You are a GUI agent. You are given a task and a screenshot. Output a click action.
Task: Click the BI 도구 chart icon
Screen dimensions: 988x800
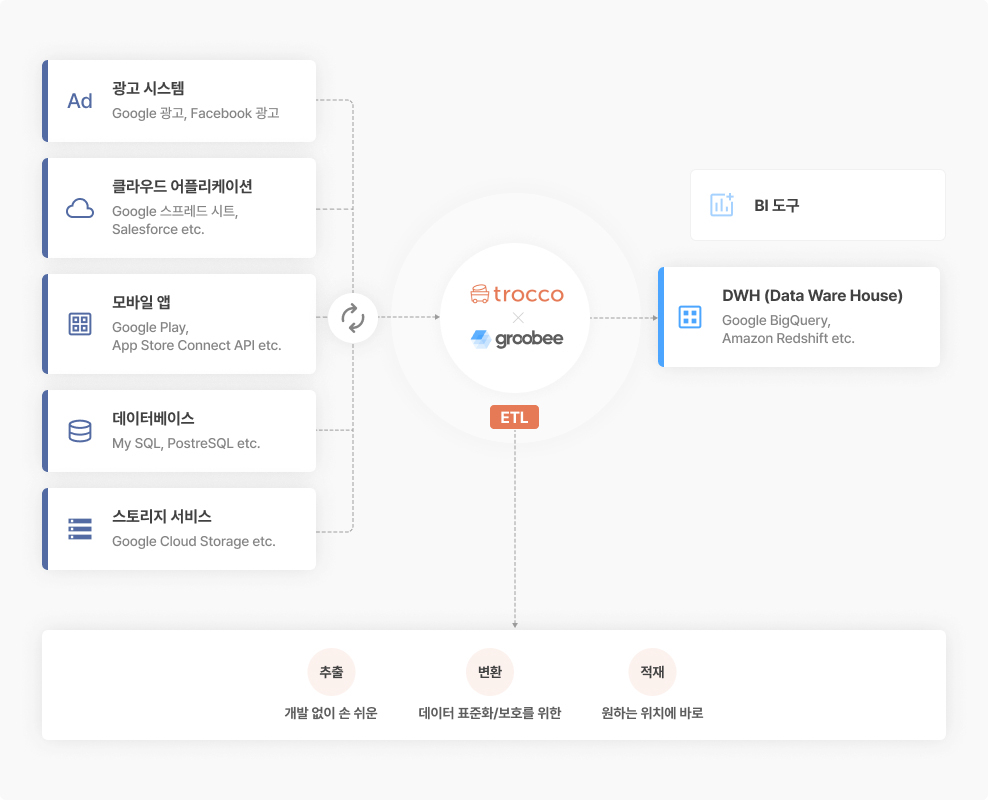pos(722,205)
